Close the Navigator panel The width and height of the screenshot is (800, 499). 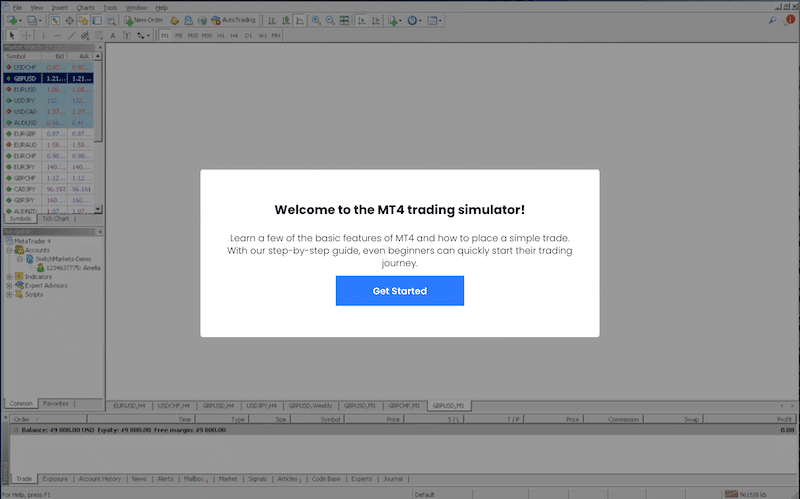click(x=100, y=232)
